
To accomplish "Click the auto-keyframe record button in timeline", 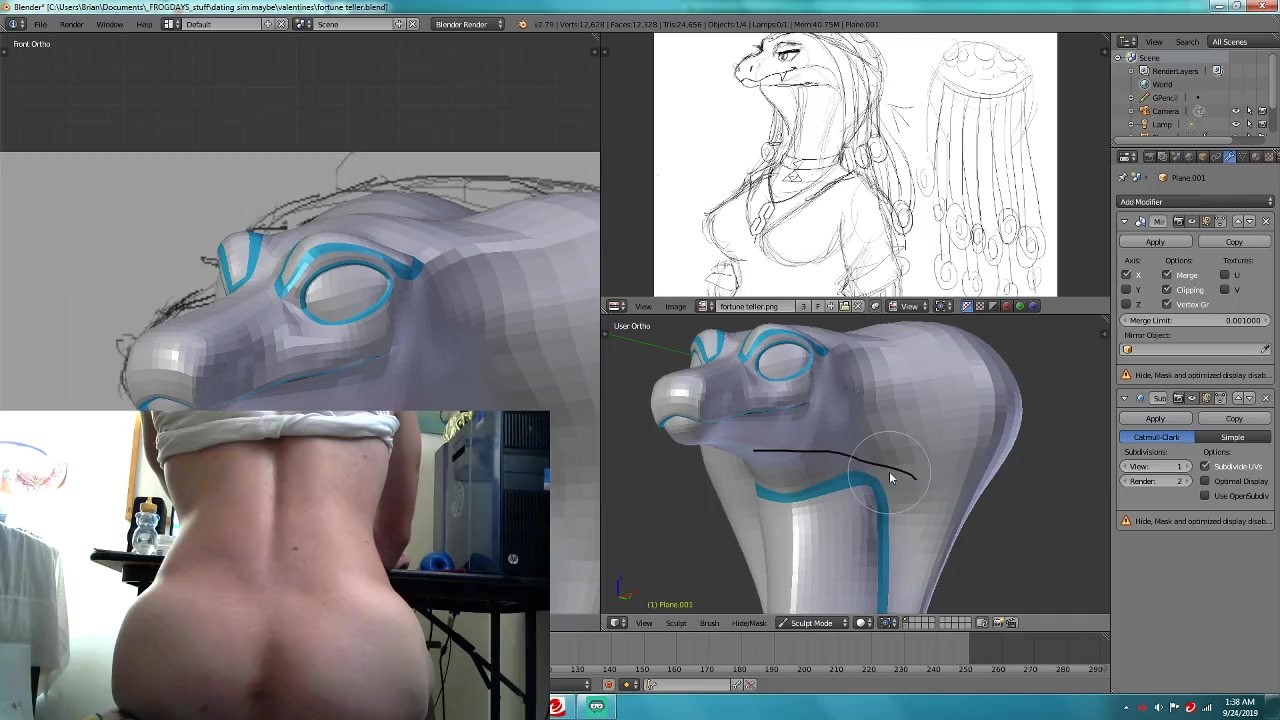I will coord(608,685).
